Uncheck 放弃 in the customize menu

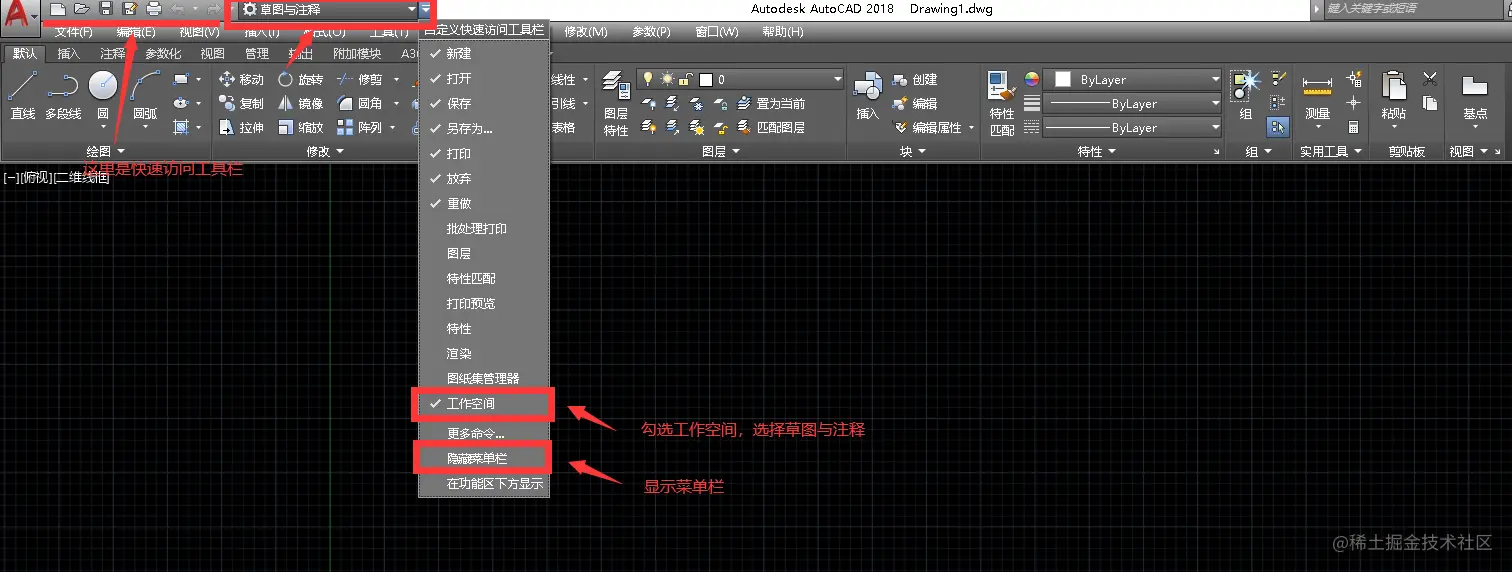(484, 178)
